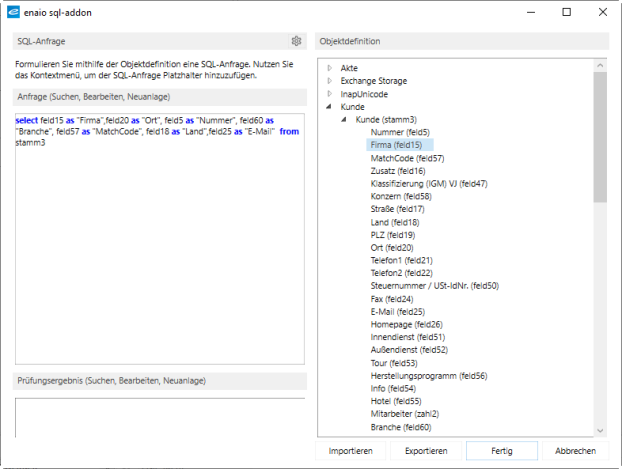Image resolution: width=622 pixels, height=469 pixels.
Task: Click the Importieren button
Action: click(x=351, y=451)
